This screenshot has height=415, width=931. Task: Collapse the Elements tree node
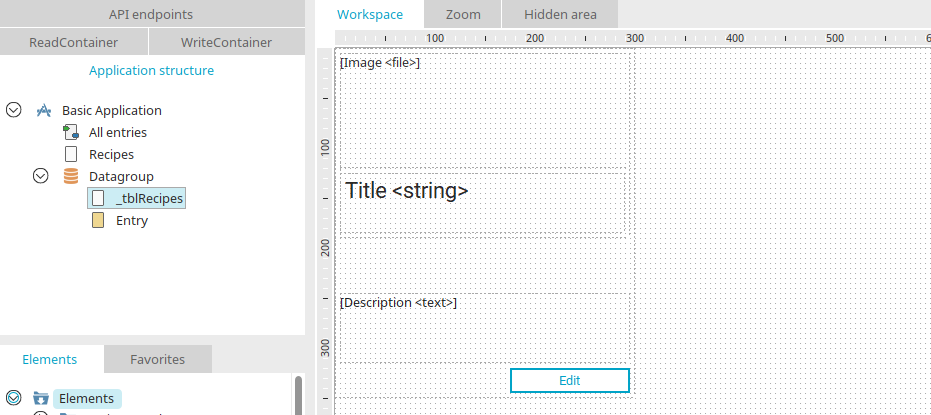point(14,398)
